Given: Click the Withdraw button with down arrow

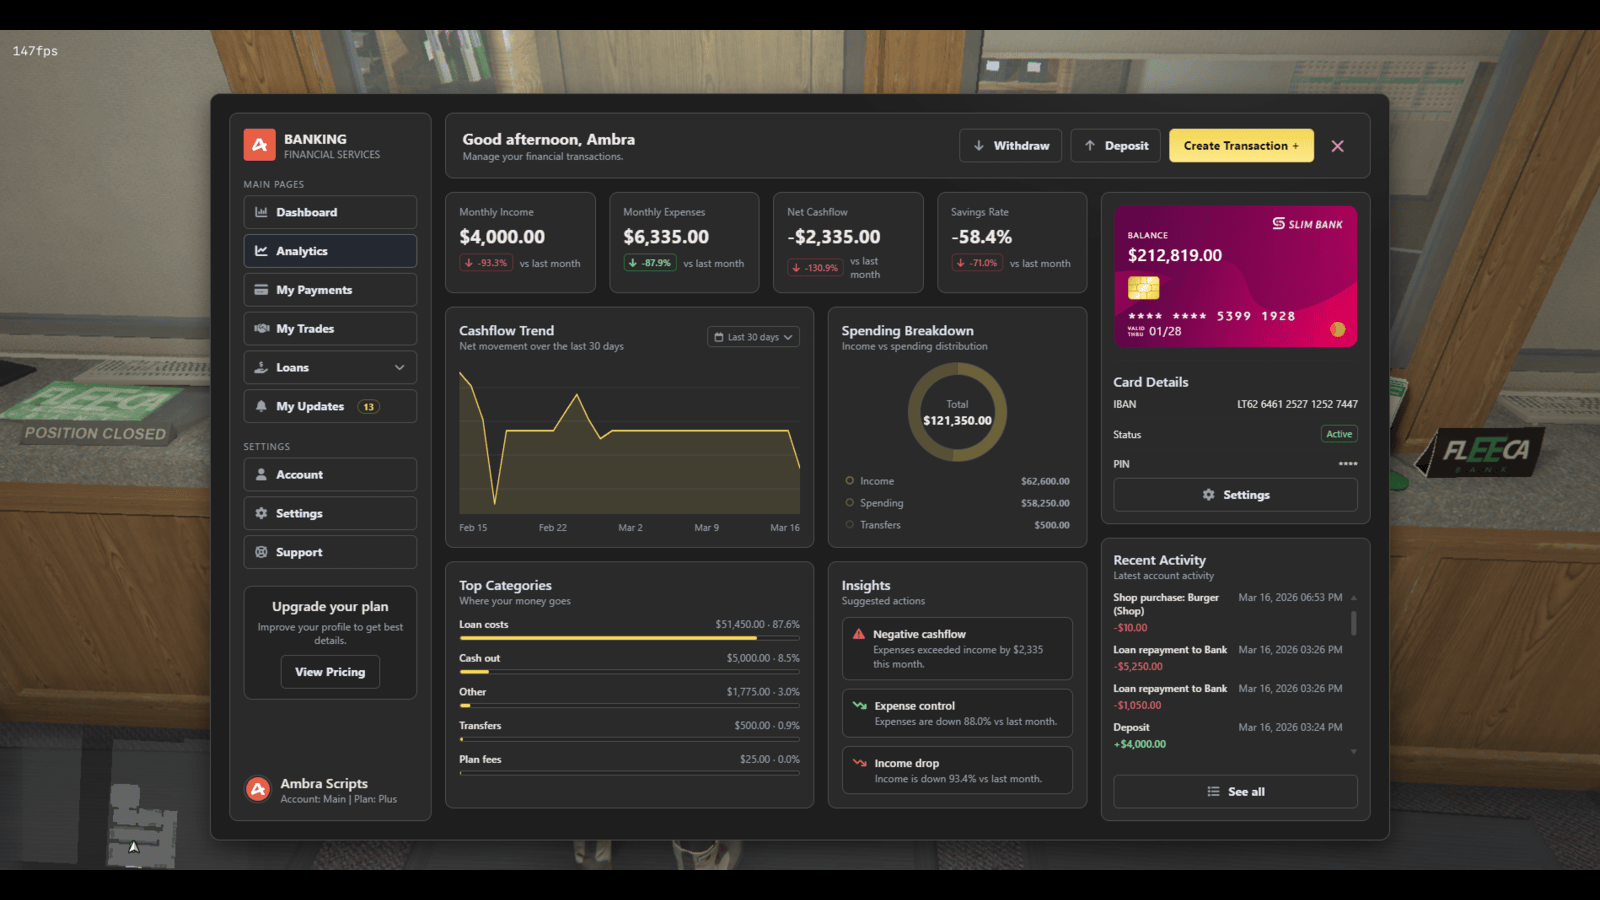Looking at the screenshot, I should (x=1010, y=145).
